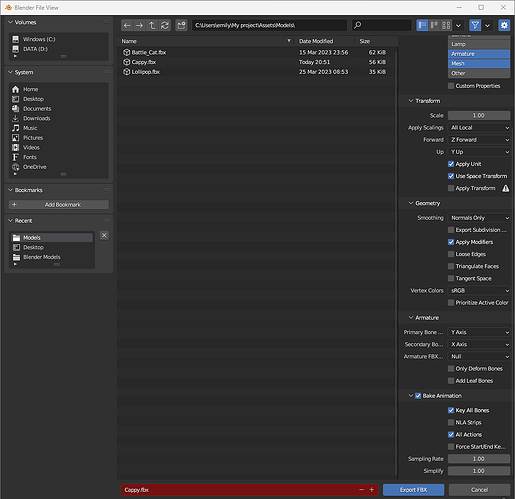The width and height of the screenshot is (515, 499).
Task: Remove the Models recent entry
Action: (104, 235)
